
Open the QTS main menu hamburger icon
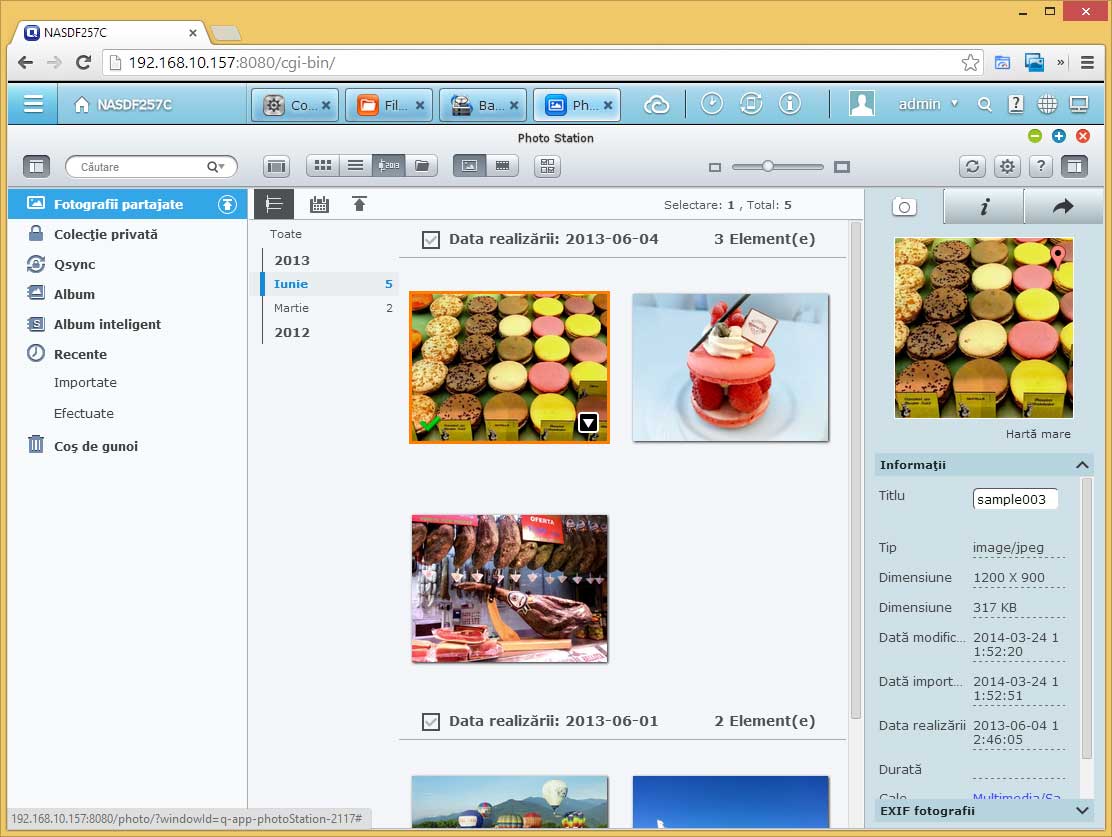tap(33, 104)
